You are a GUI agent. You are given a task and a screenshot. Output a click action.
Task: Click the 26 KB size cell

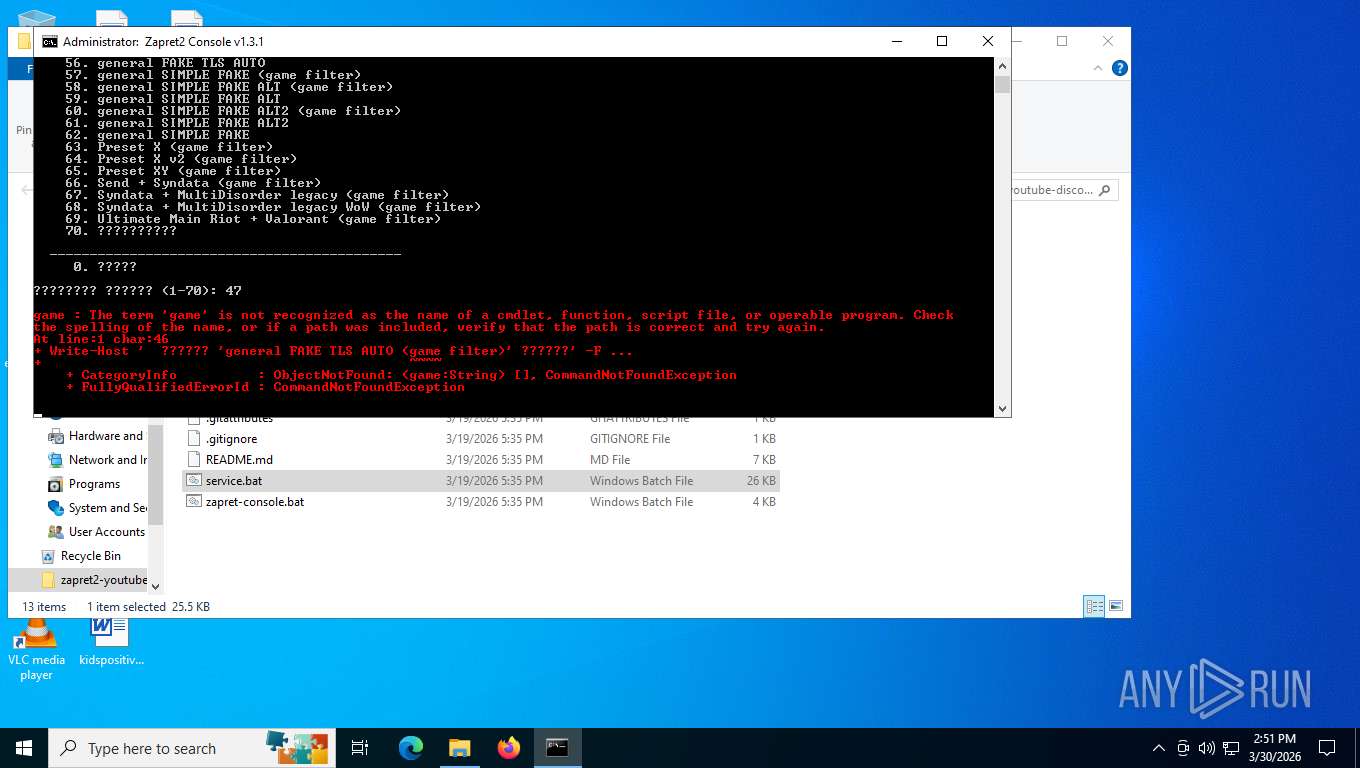coord(761,481)
